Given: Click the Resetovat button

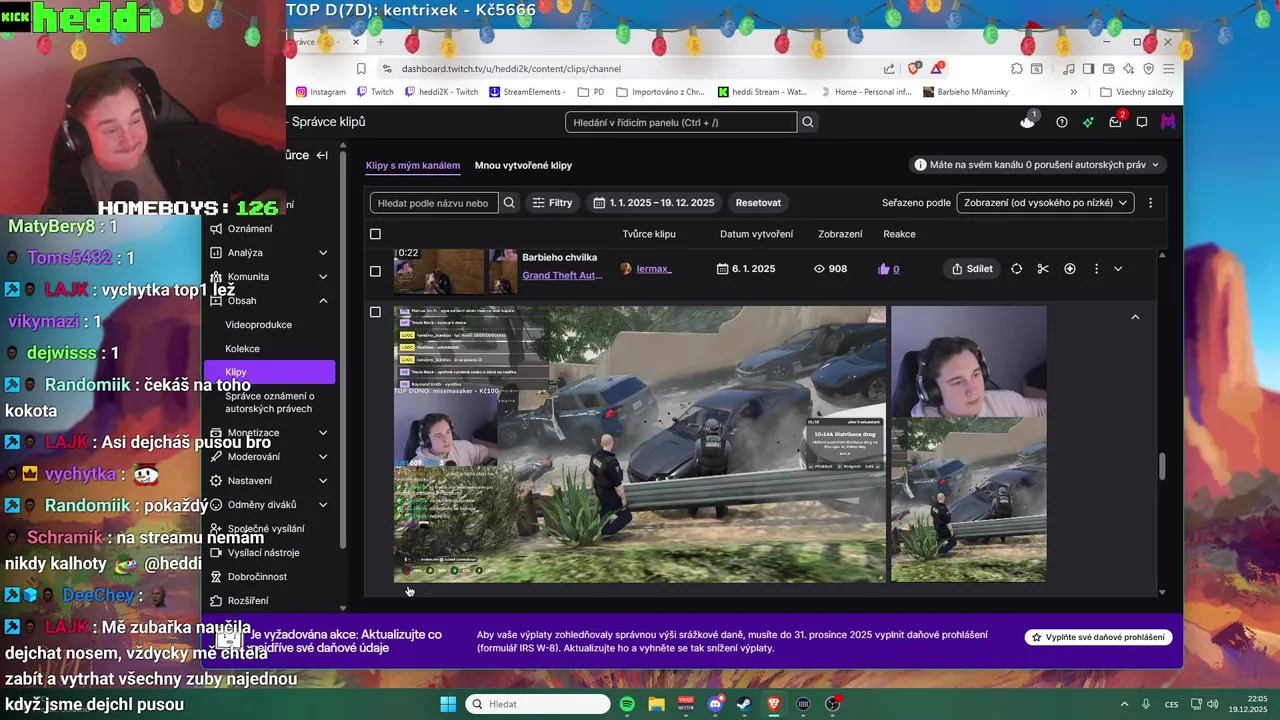Looking at the screenshot, I should coord(758,202).
